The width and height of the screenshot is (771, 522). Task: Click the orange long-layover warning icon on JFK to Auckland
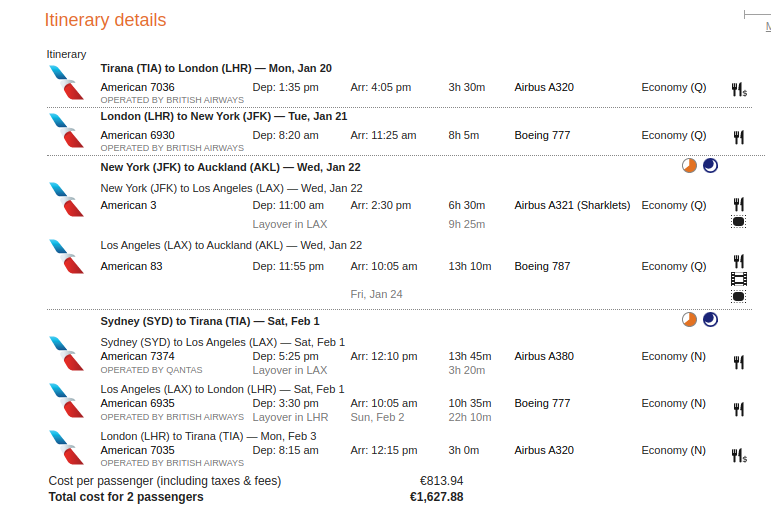(x=689, y=166)
